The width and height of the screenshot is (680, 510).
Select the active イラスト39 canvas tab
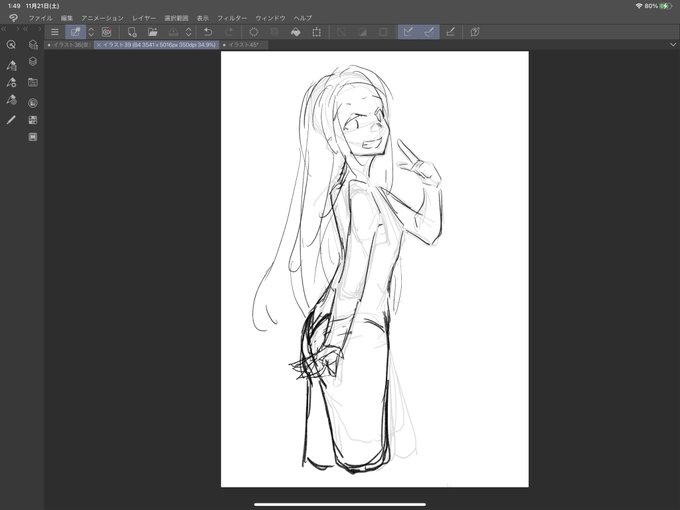tap(159, 45)
